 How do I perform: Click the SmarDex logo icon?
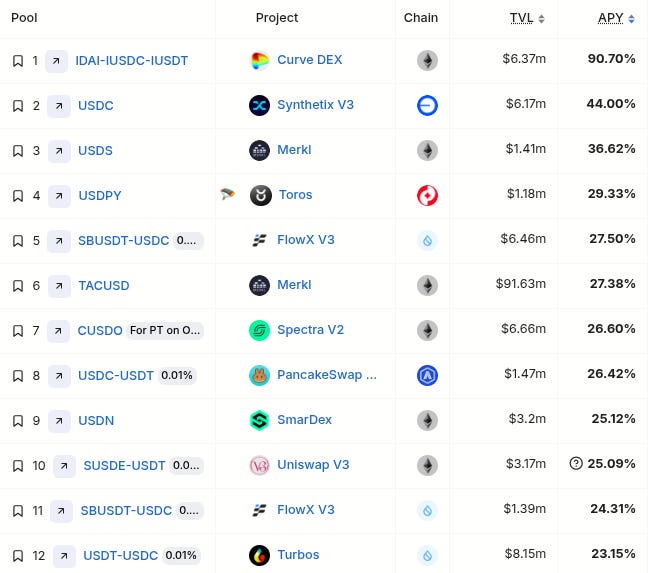point(260,421)
